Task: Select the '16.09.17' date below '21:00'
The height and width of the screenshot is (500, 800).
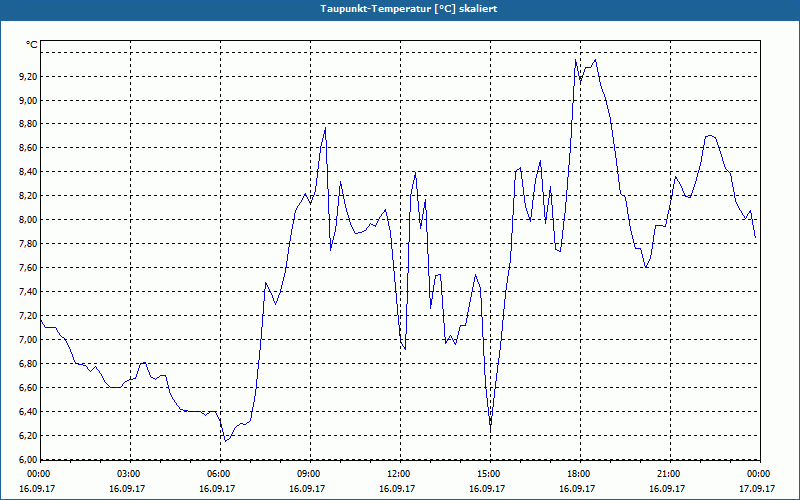Action: click(667, 488)
